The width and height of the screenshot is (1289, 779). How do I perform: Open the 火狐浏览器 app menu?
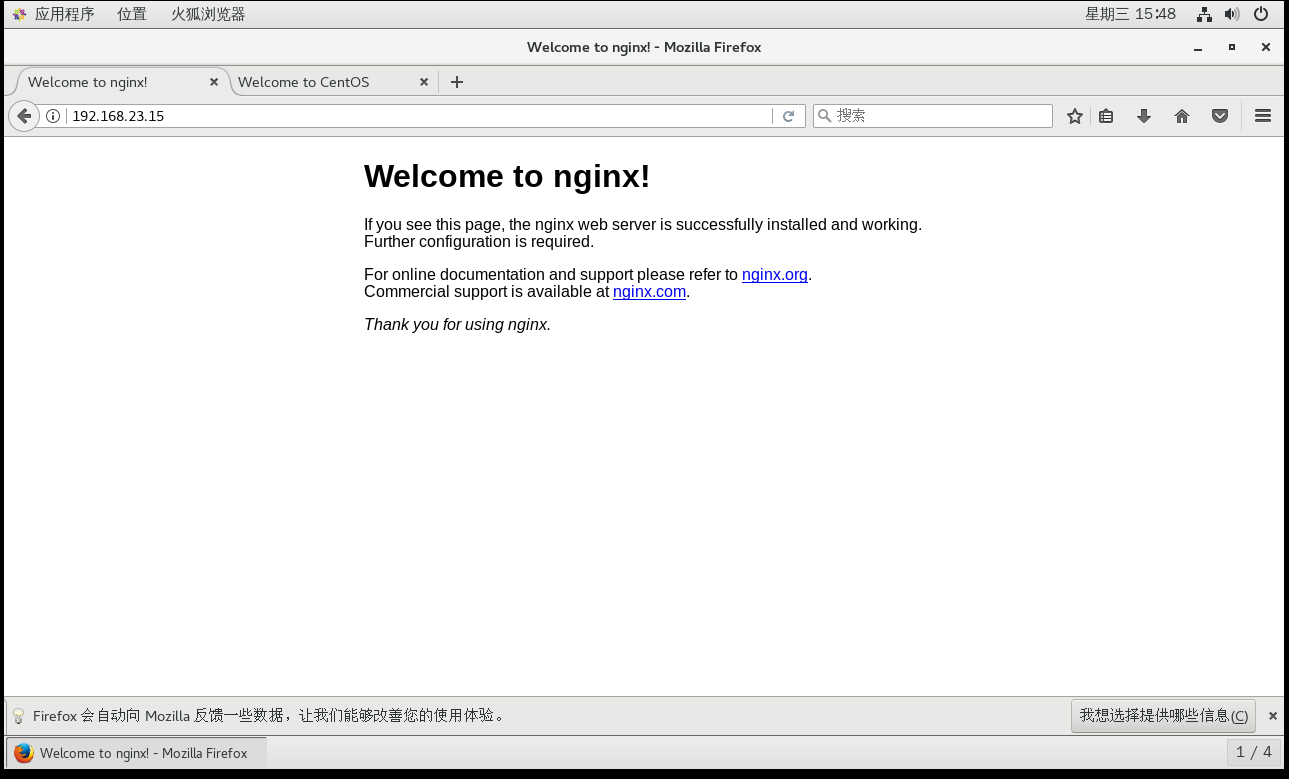tap(208, 14)
